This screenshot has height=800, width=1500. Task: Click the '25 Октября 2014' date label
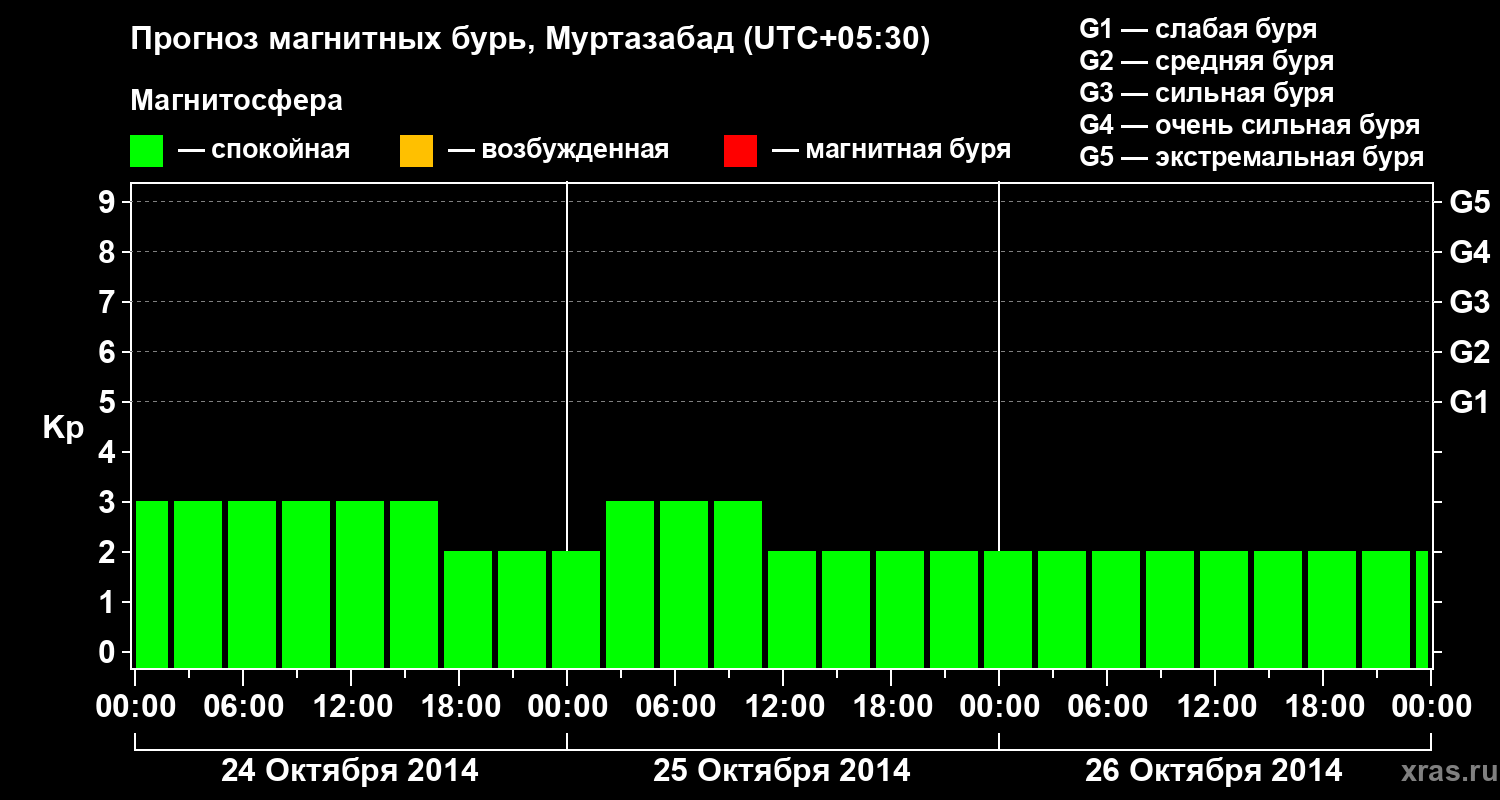pos(782,771)
